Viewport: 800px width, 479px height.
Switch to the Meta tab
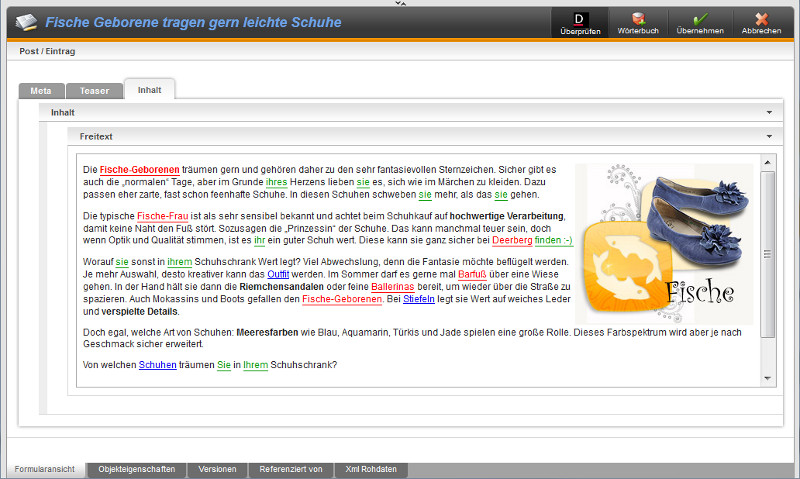coord(41,90)
